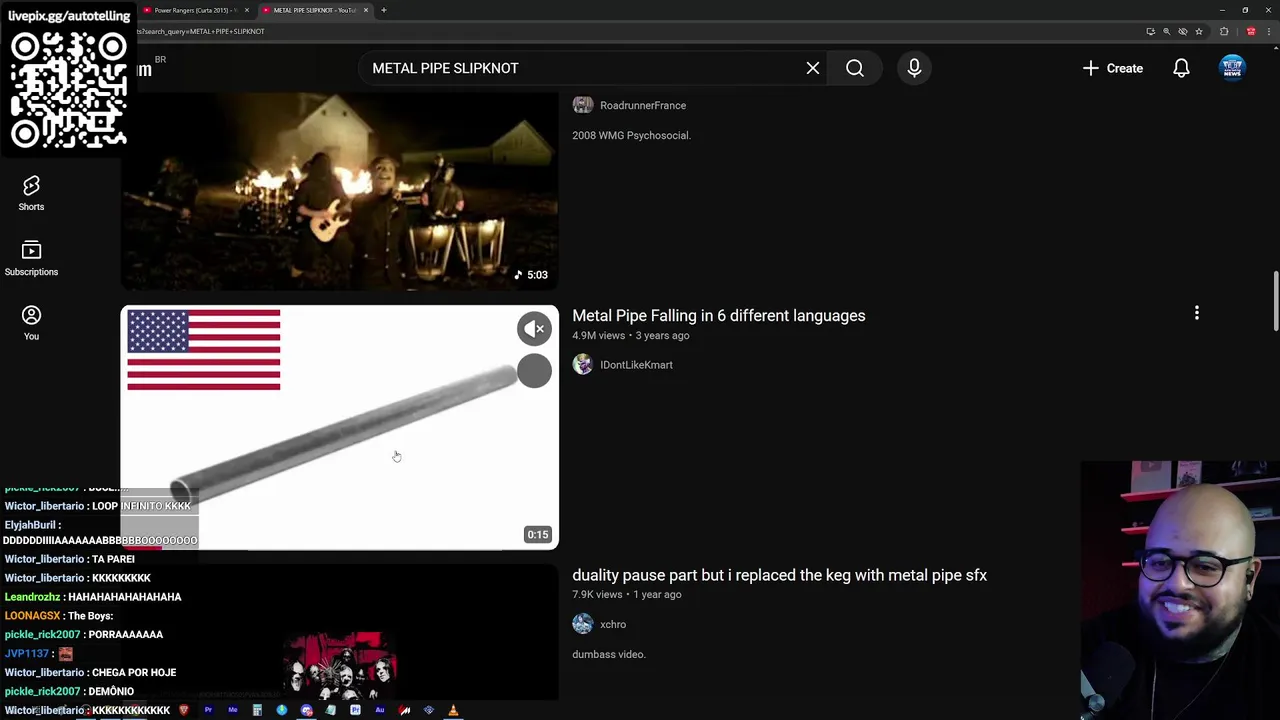Toggle captions on the Metal Pipe preview
The height and width of the screenshot is (720, 1280).
point(534,371)
